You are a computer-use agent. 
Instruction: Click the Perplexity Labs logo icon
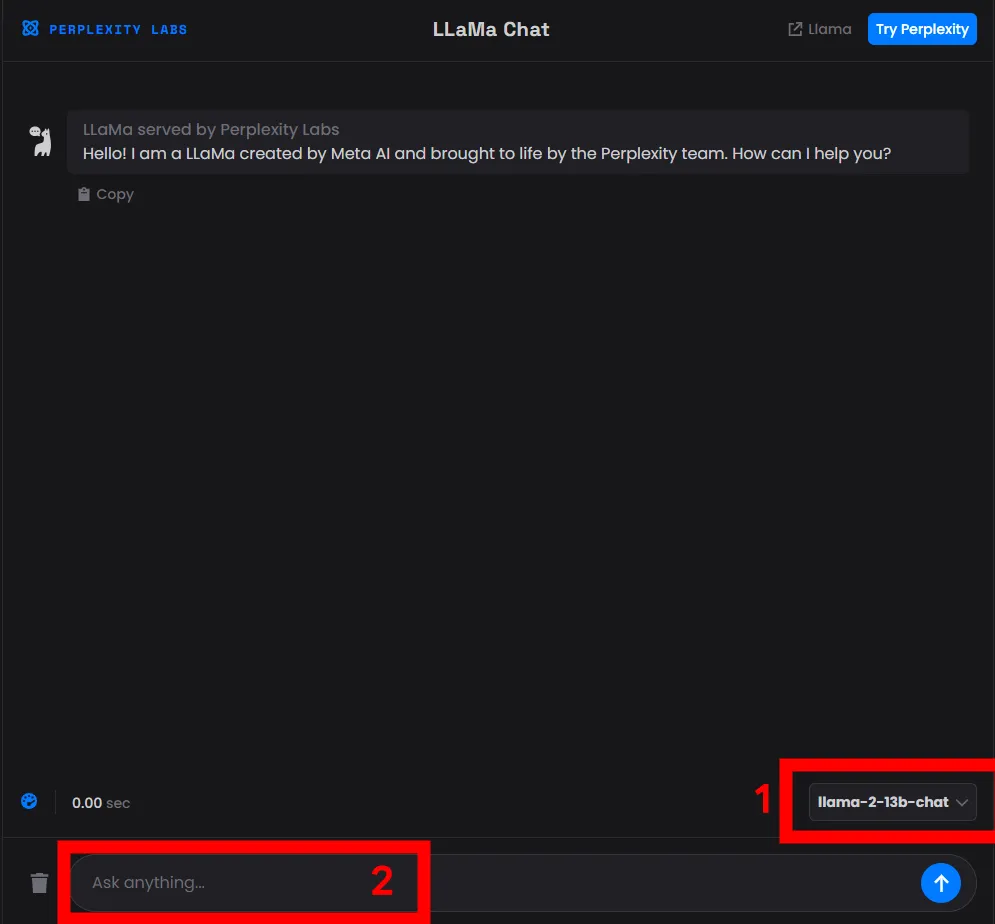[x=30, y=29]
